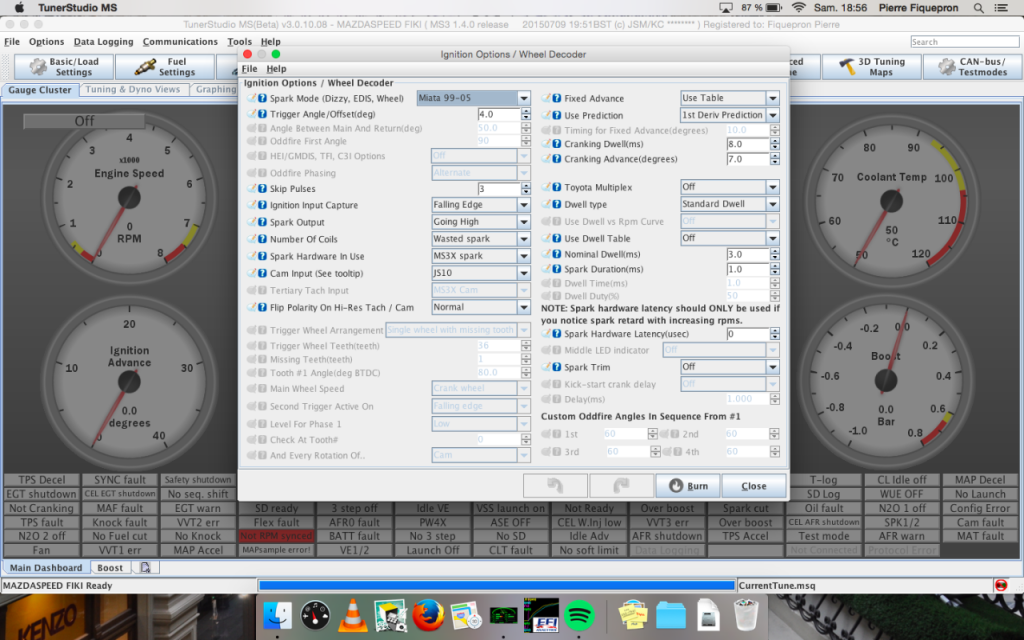Launch EFI Analytics app from the Dock
This screenshot has height=640, width=1024.
click(542, 615)
